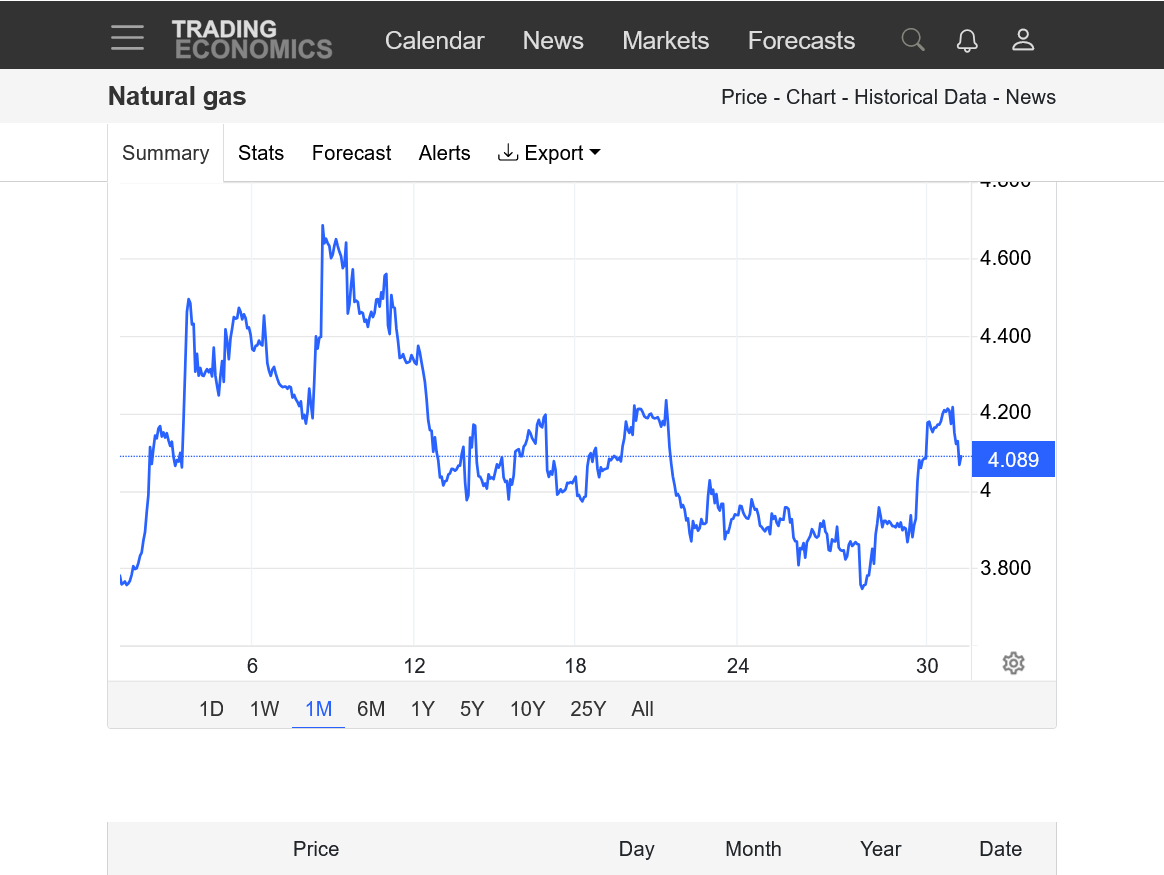
Task: Click the Trading Economics logo
Action: coord(251,39)
